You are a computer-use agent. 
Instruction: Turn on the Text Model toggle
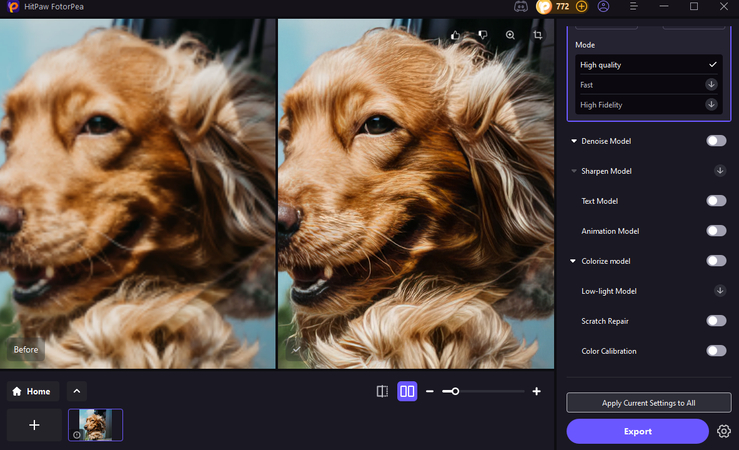click(x=715, y=201)
